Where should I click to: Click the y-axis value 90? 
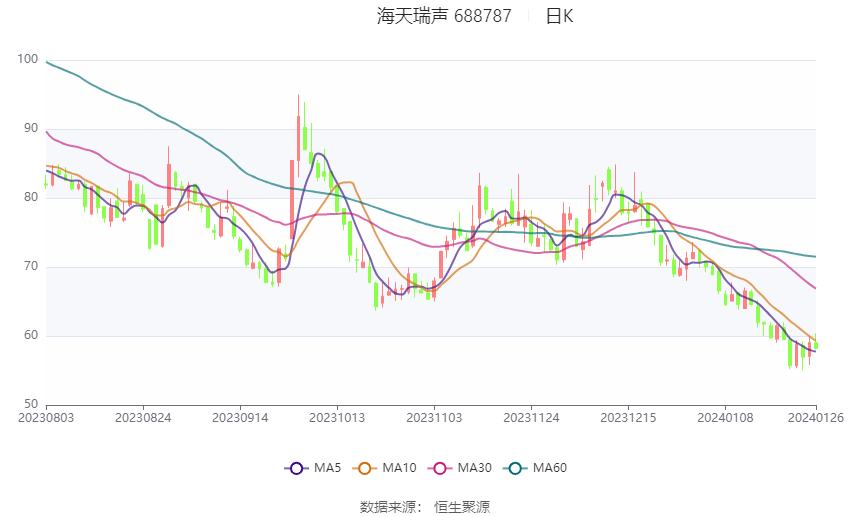click(x=31, y=128)
